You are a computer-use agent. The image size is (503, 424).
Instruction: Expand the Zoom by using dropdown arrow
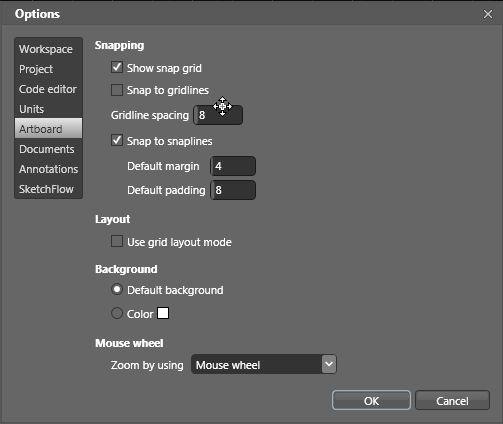(329, 364)
